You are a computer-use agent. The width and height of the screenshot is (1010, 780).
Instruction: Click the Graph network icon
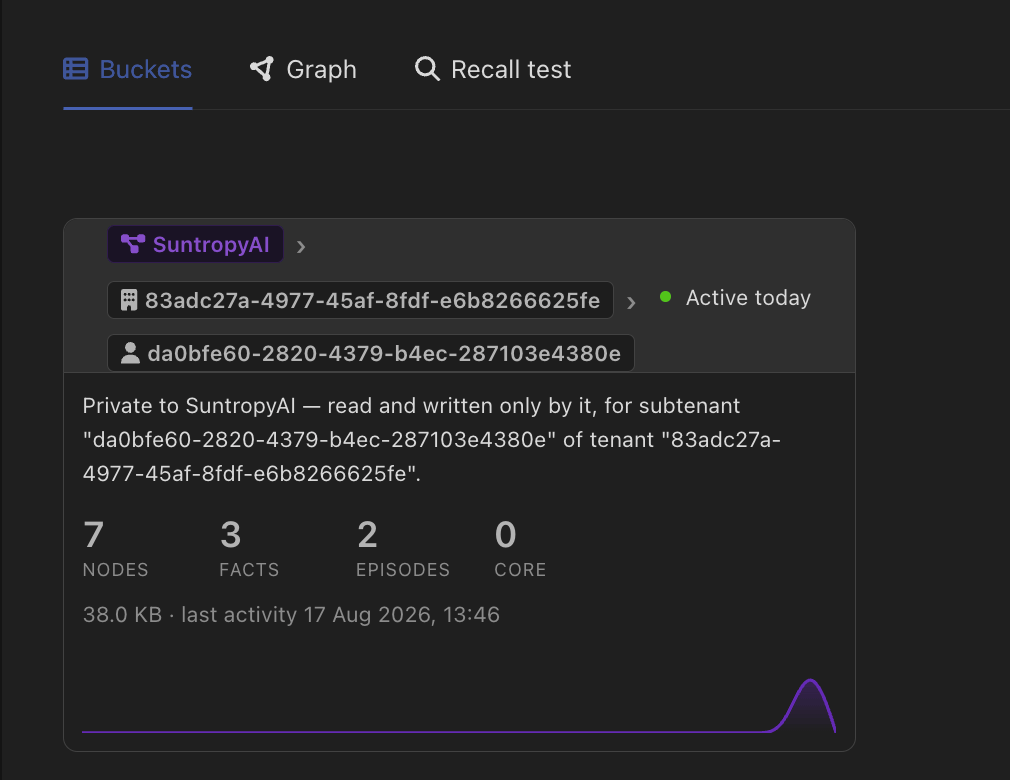(262, 69)
